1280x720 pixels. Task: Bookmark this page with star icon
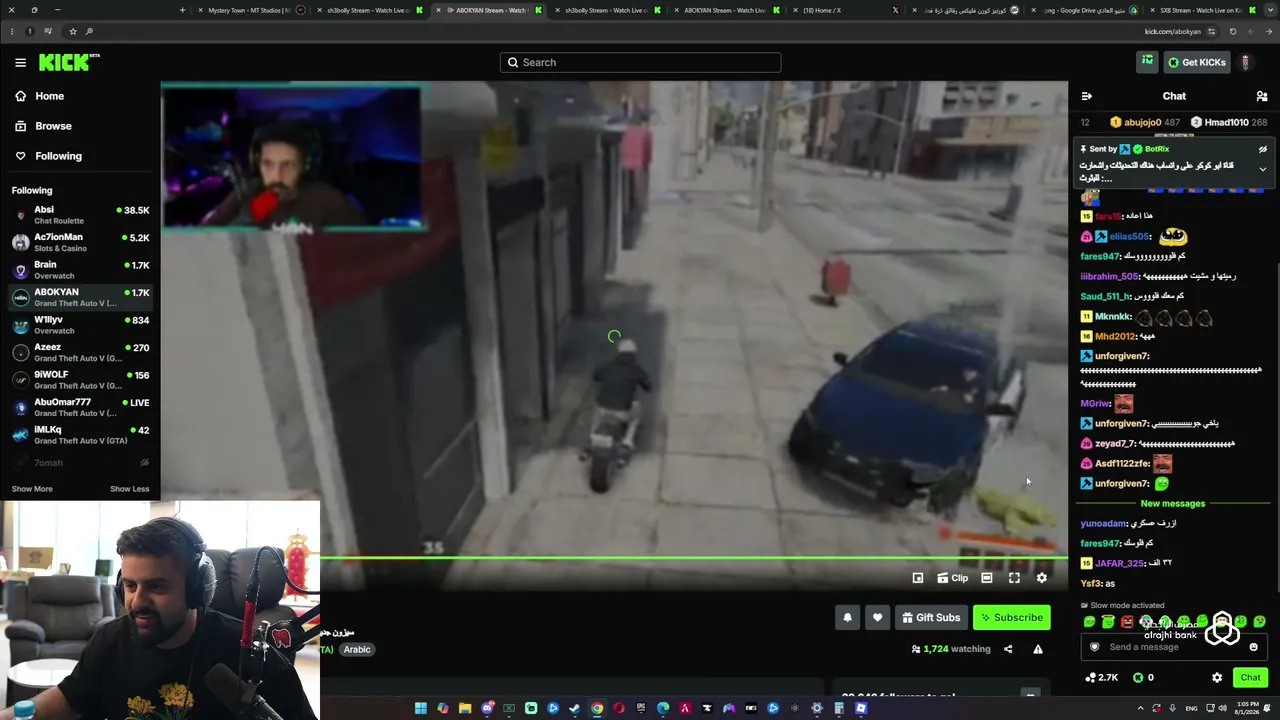tap(72, 31)
